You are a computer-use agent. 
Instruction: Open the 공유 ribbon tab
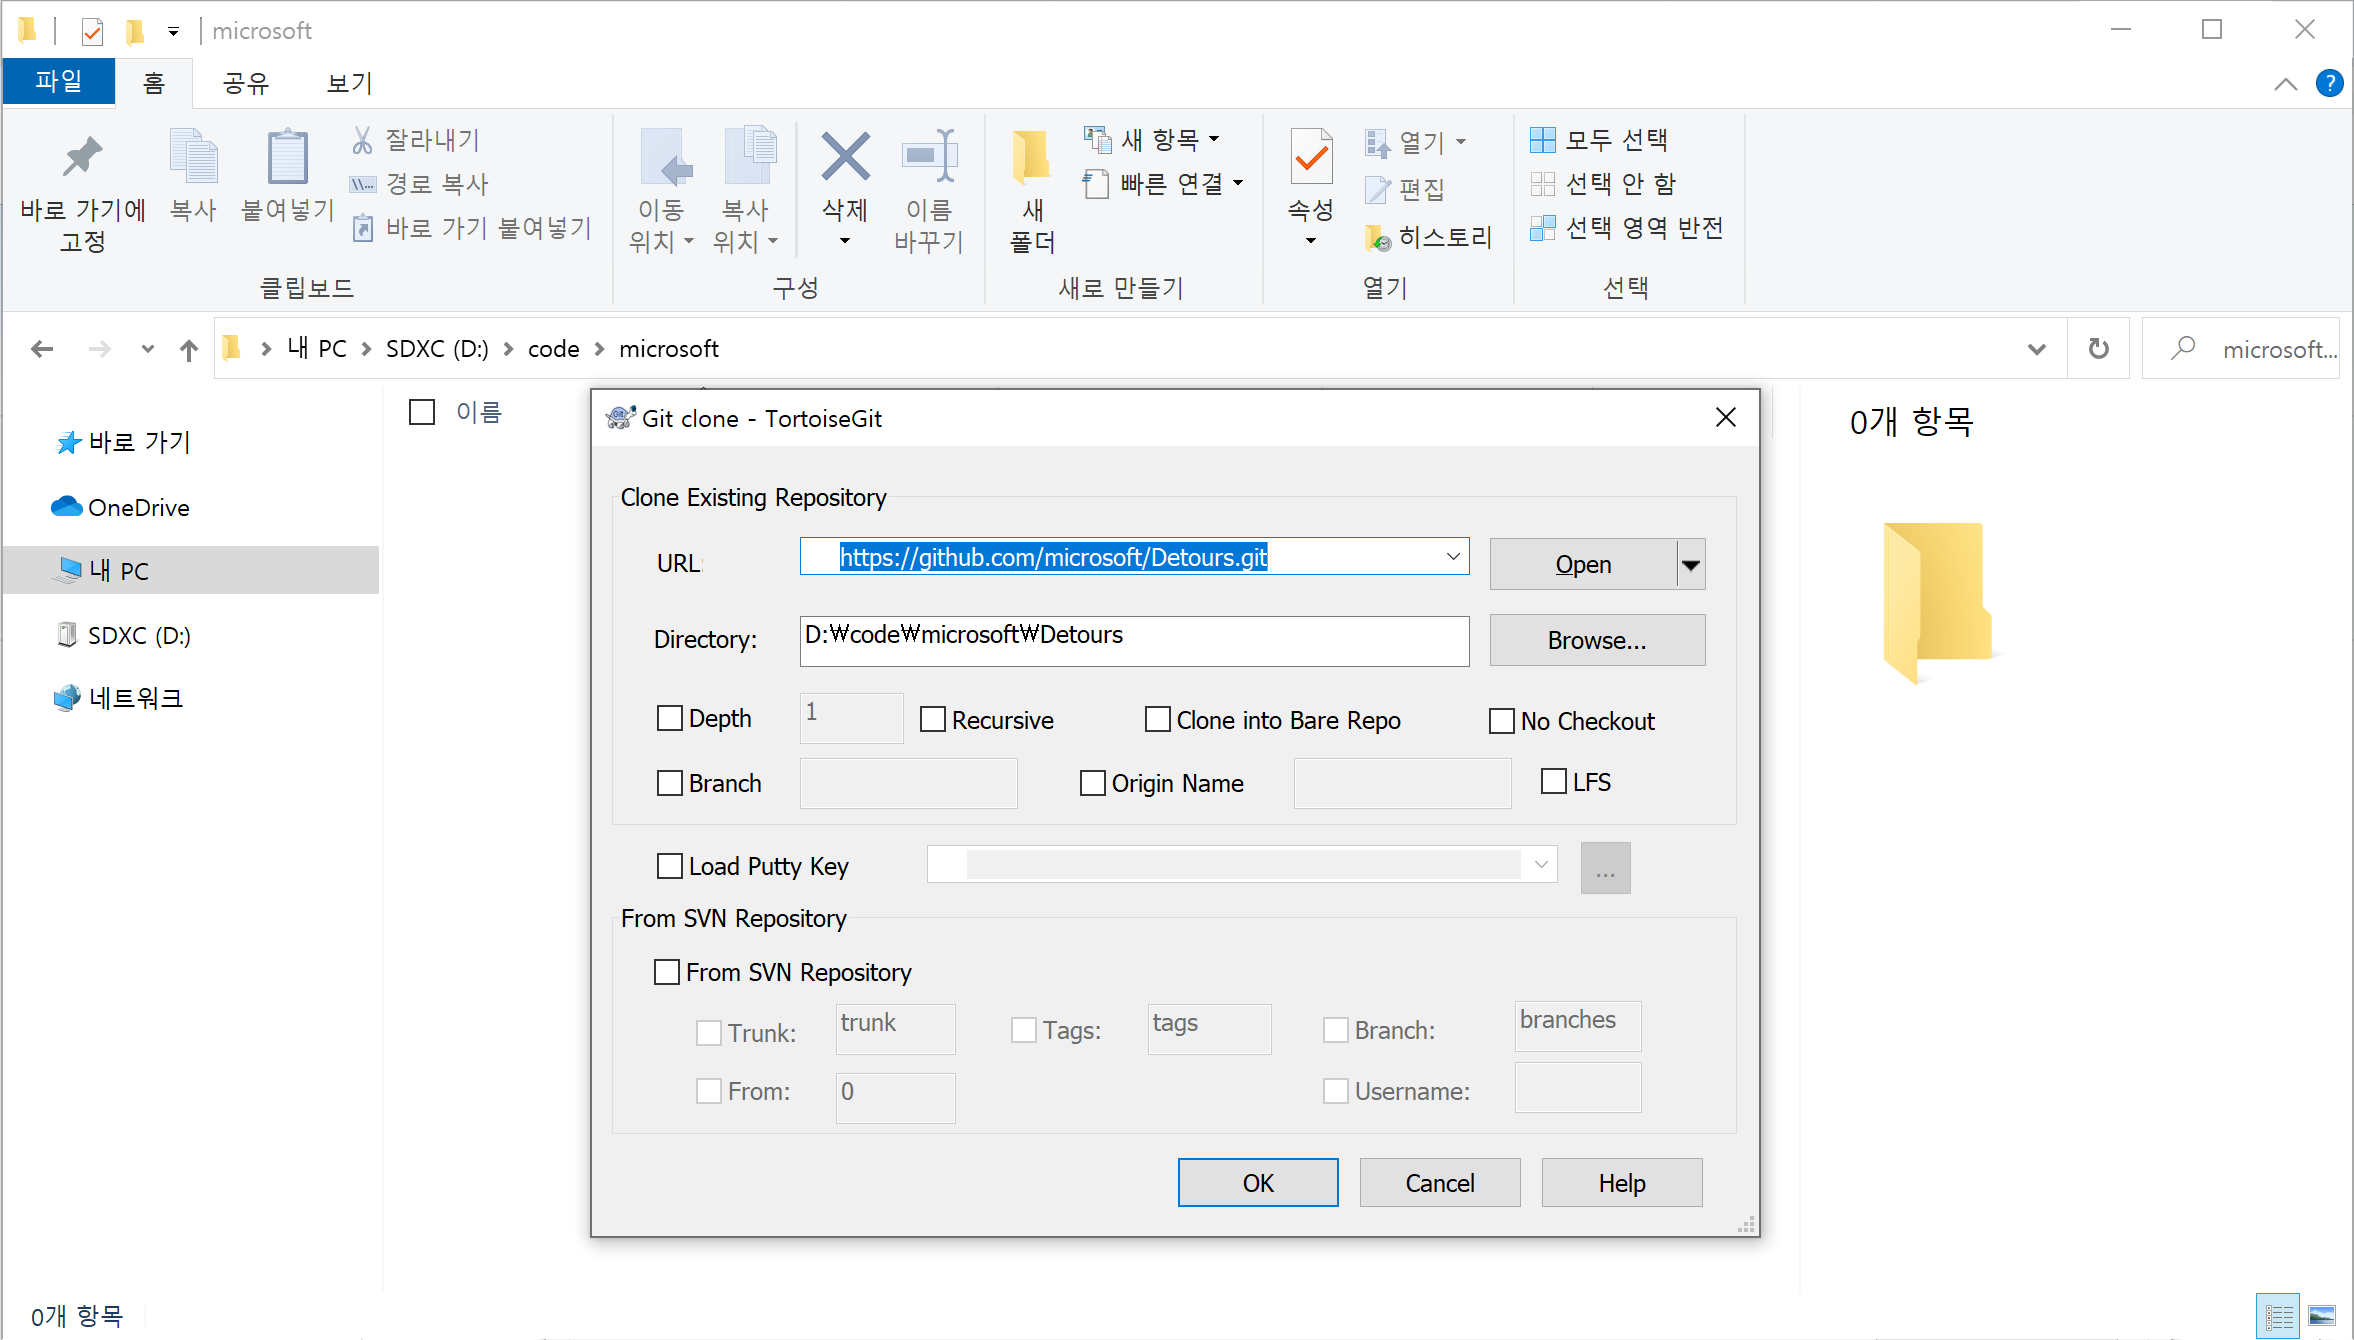pos(246,83)
